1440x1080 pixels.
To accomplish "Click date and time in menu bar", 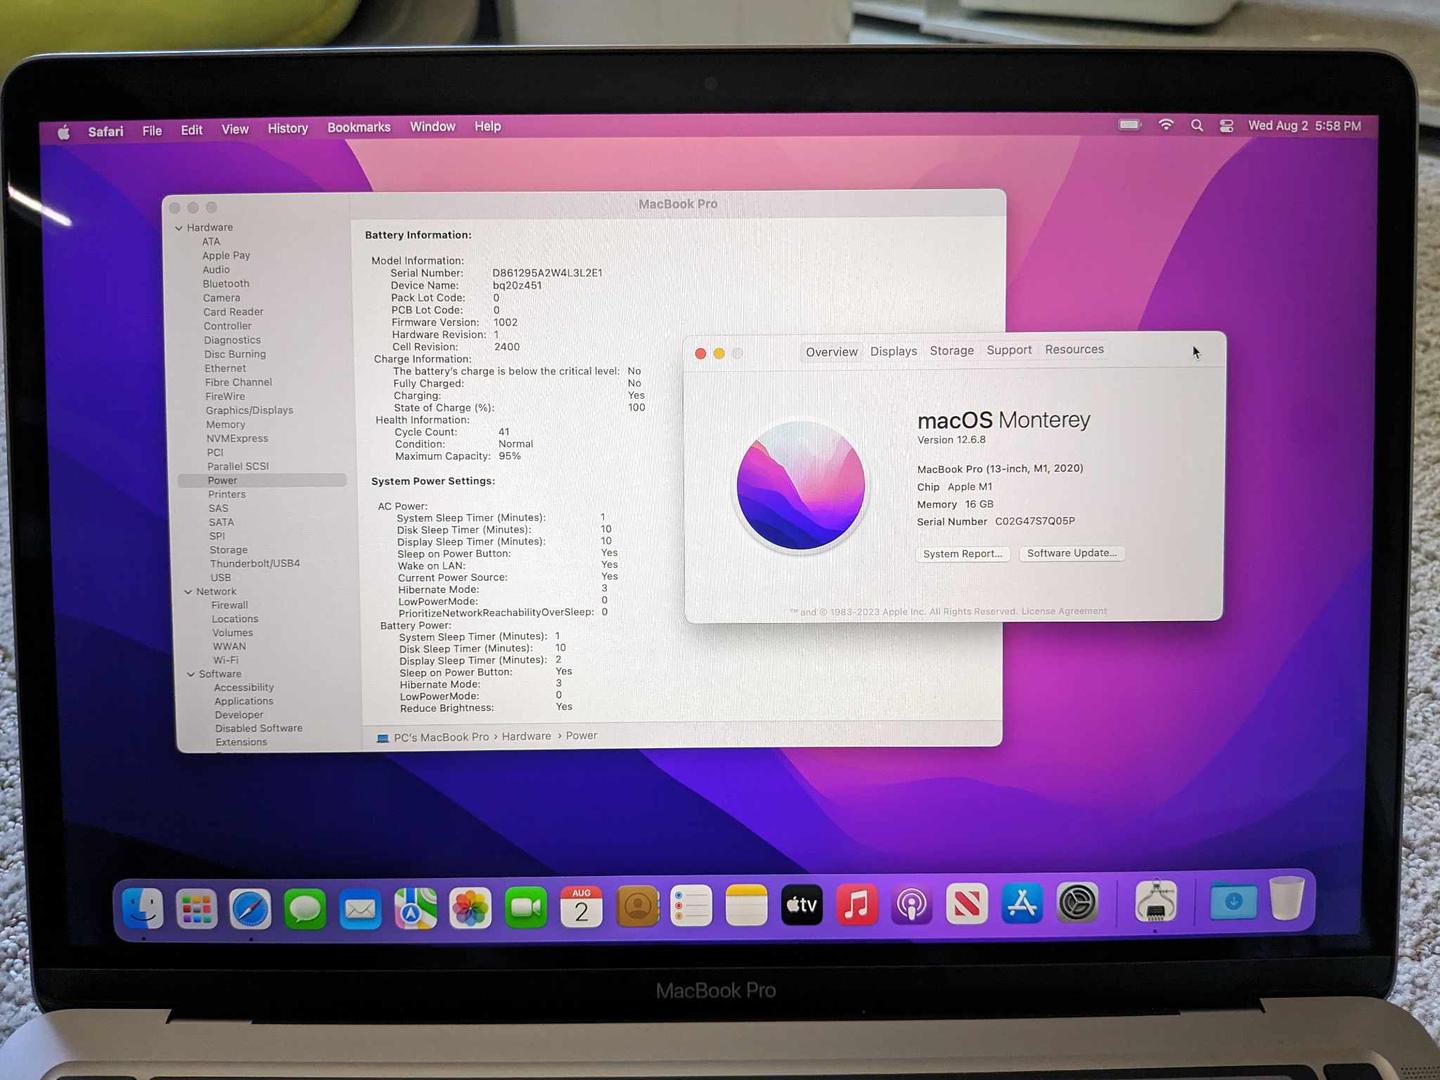I will (x=1305, y=125).
